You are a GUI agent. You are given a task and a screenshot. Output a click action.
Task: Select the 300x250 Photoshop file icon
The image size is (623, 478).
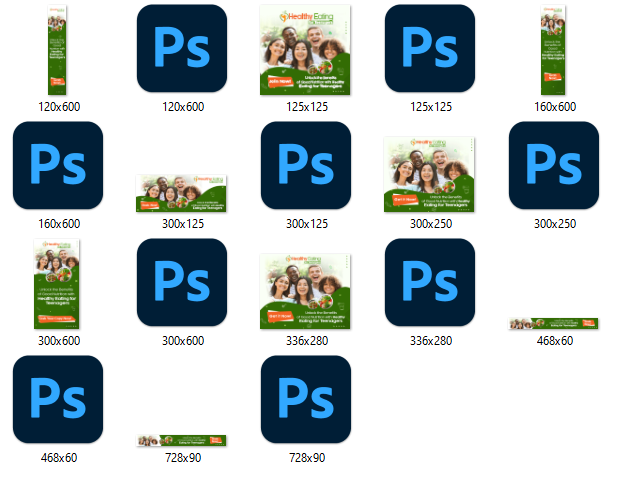(x=554, y=165)
